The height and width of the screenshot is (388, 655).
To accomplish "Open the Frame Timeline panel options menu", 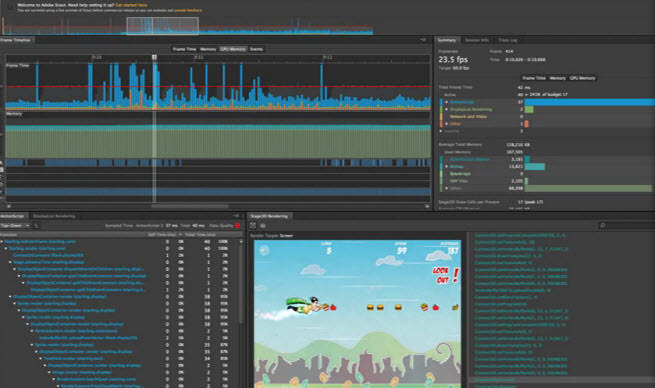I will point(423,40).
